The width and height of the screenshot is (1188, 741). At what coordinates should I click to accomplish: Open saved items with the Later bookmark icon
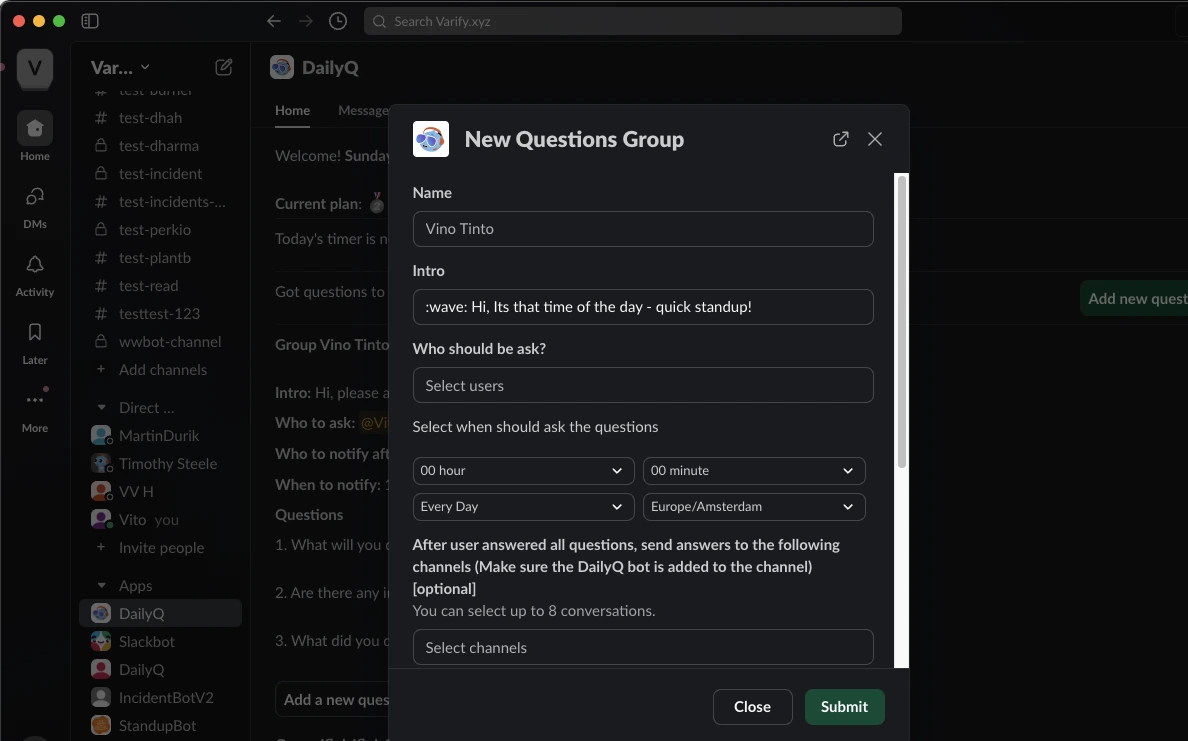pos(34,340)
